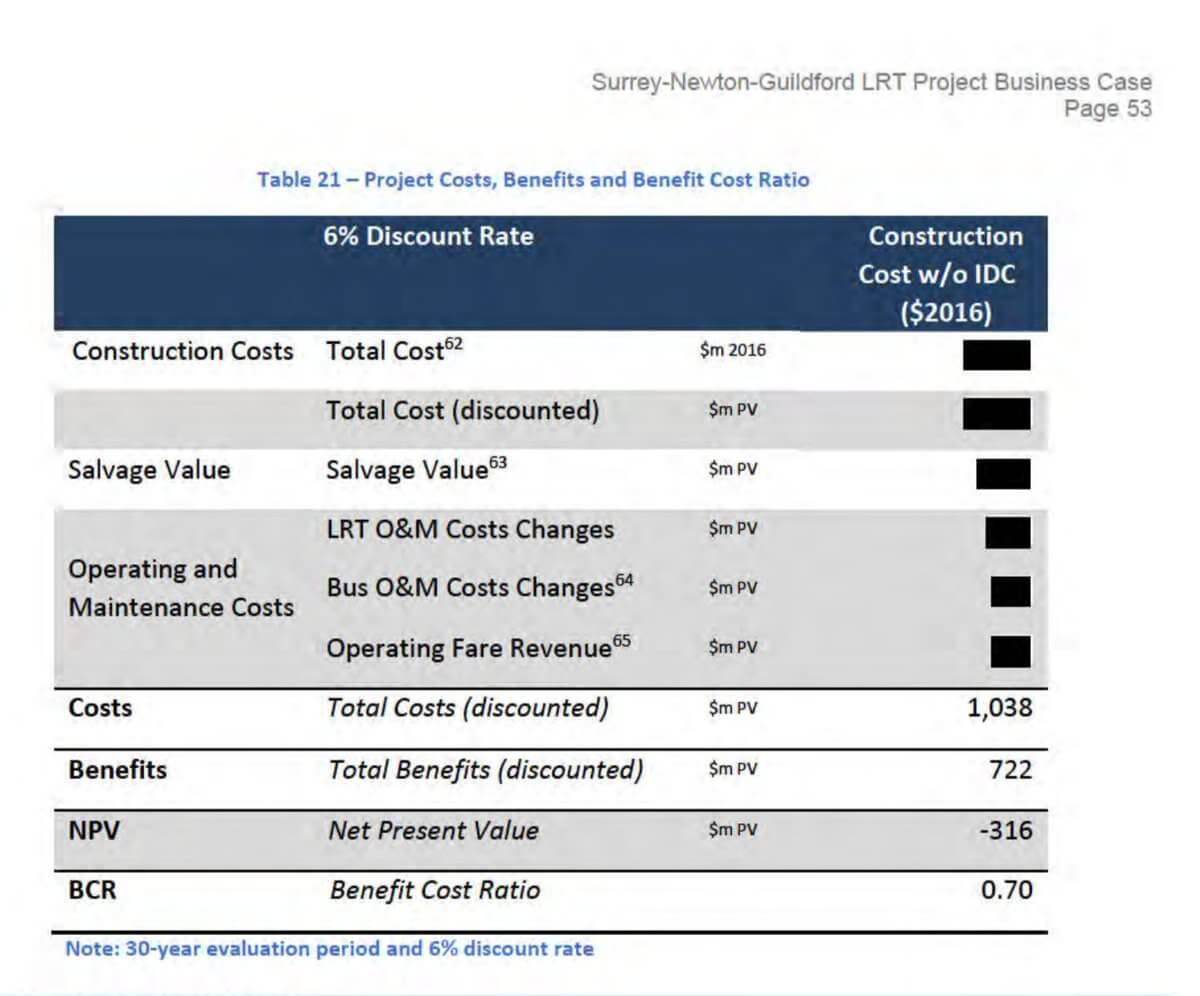
Task: Select the 6% Discount Rate header
Action: tap(428, 236)
